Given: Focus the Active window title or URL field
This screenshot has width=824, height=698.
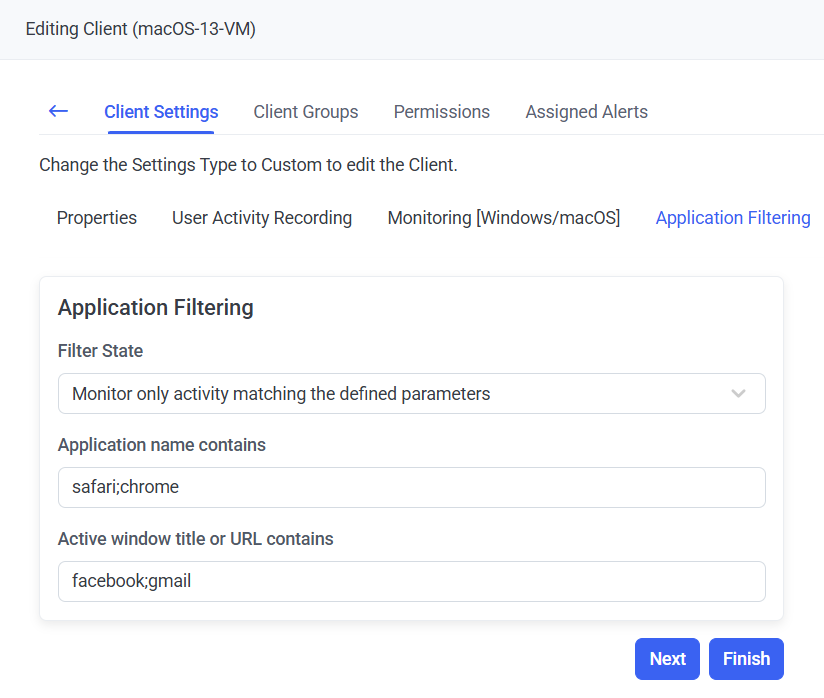Looking at the screenshot, I should click(411, 581).
